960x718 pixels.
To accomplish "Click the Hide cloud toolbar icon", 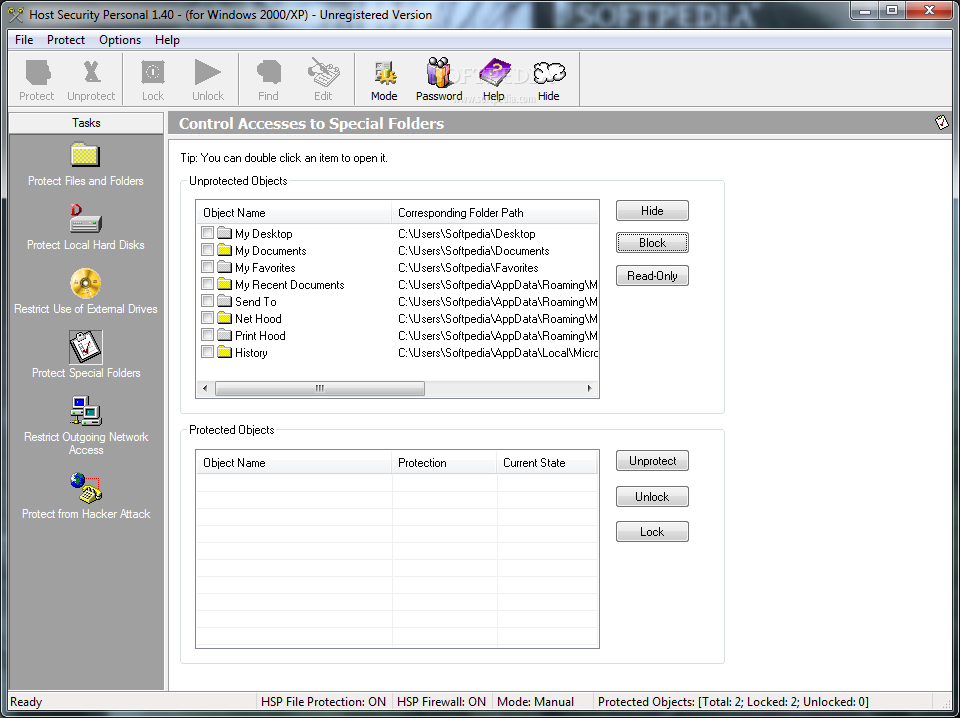I will (x=549, y=80).
